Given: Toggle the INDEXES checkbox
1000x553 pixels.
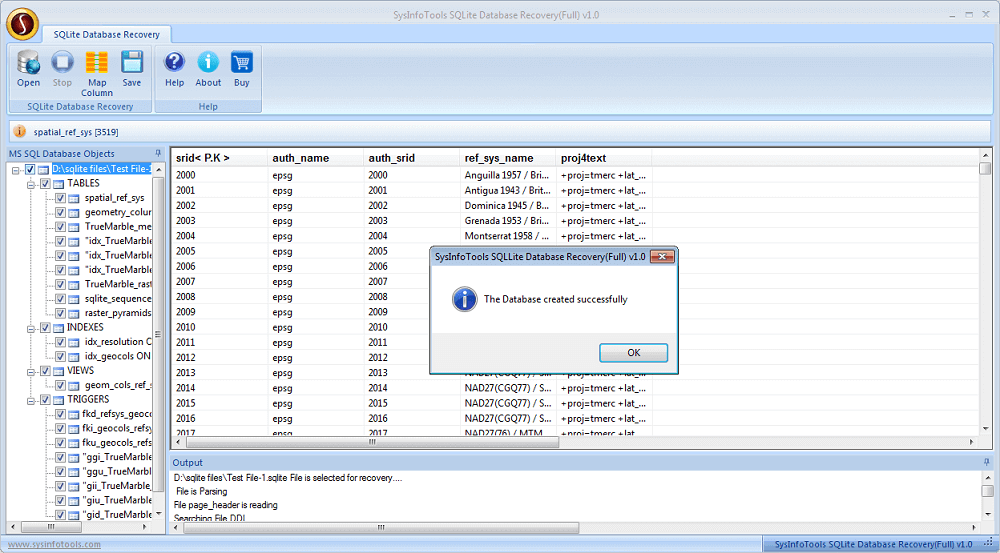Looking at the screenshot, I should pos(45,327).
